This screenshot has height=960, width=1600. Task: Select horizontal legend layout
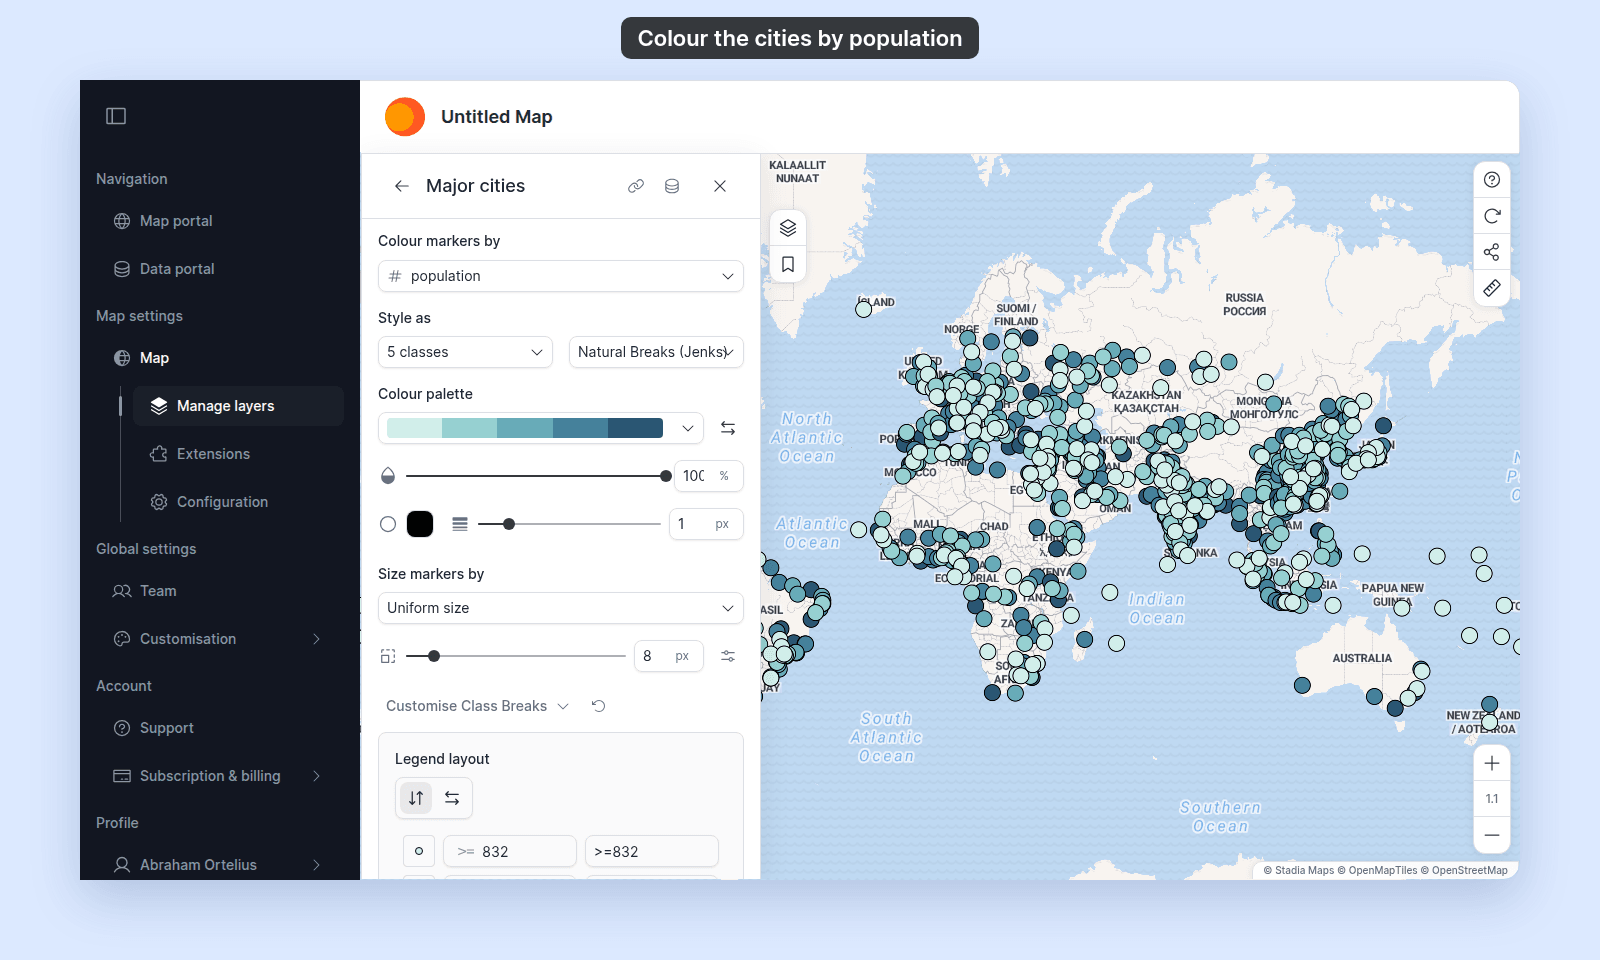click(452, 798)
